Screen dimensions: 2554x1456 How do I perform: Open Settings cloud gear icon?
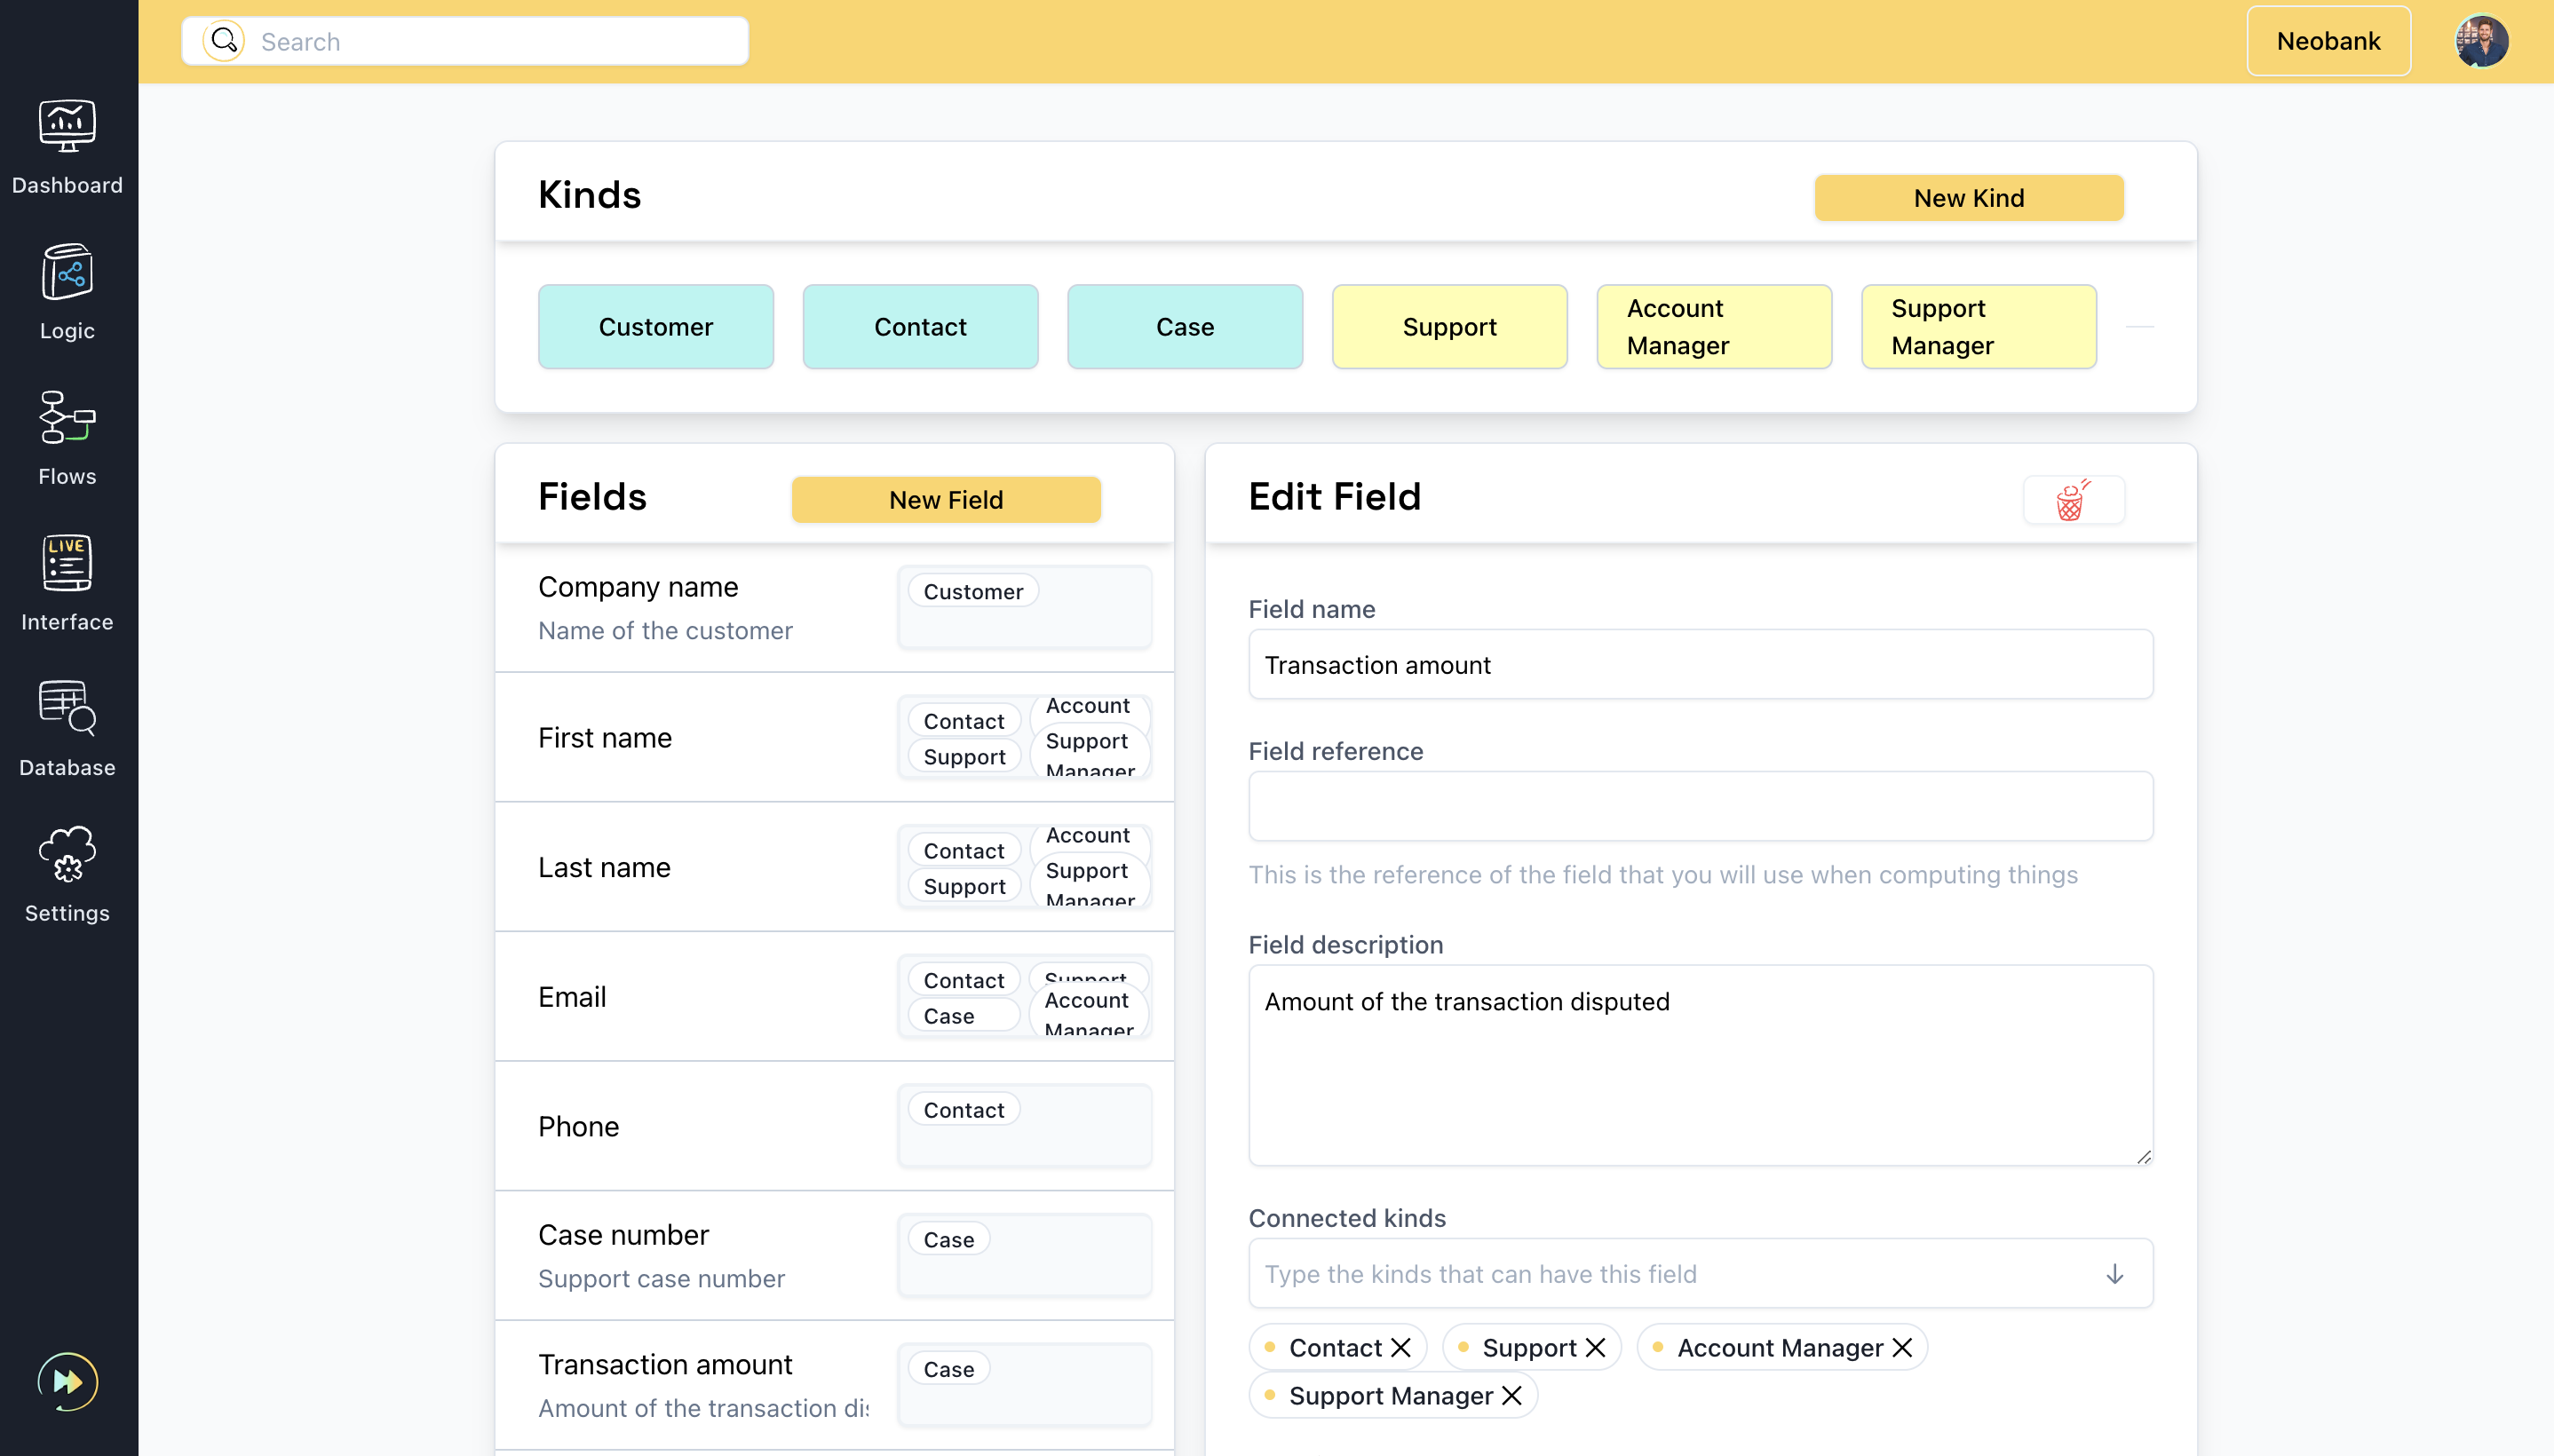pyautogui.click(x=67, y=855)
